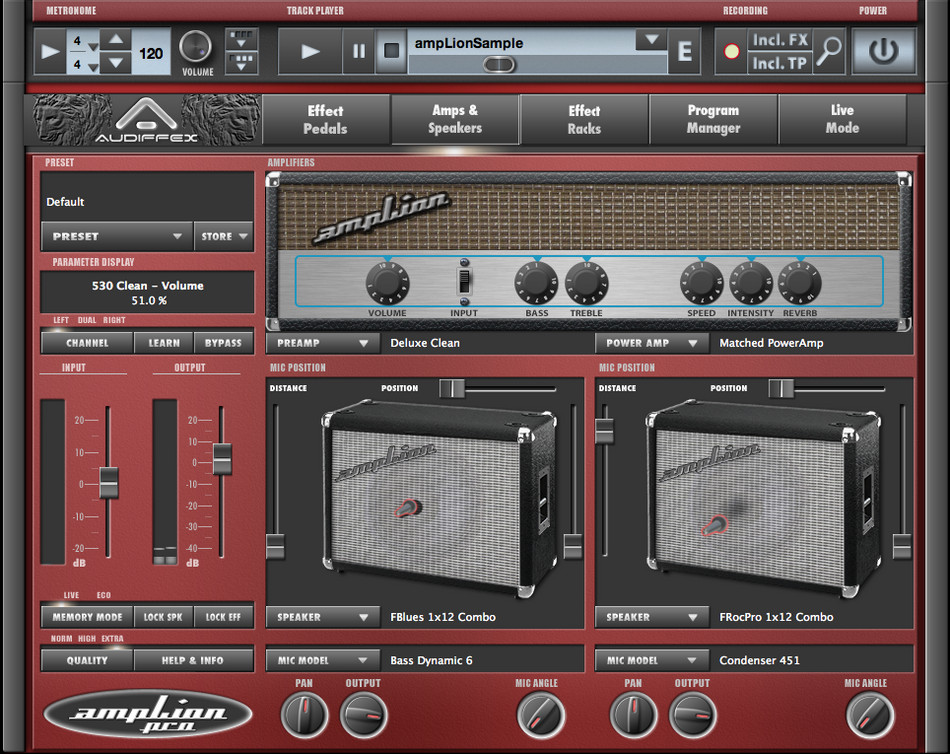Screen dimensions: 950x754
Task: Switch to the Effect Racks tab
Action: [x=584, y=119]
